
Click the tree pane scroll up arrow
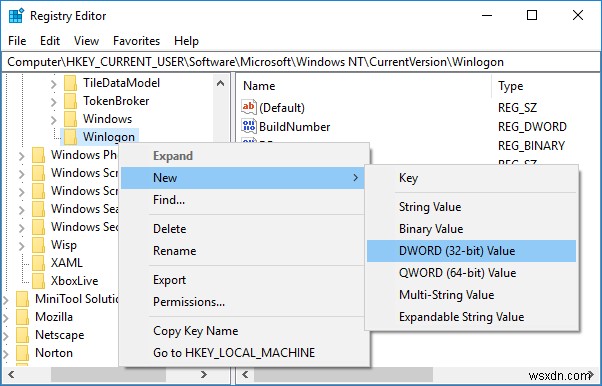220,83
